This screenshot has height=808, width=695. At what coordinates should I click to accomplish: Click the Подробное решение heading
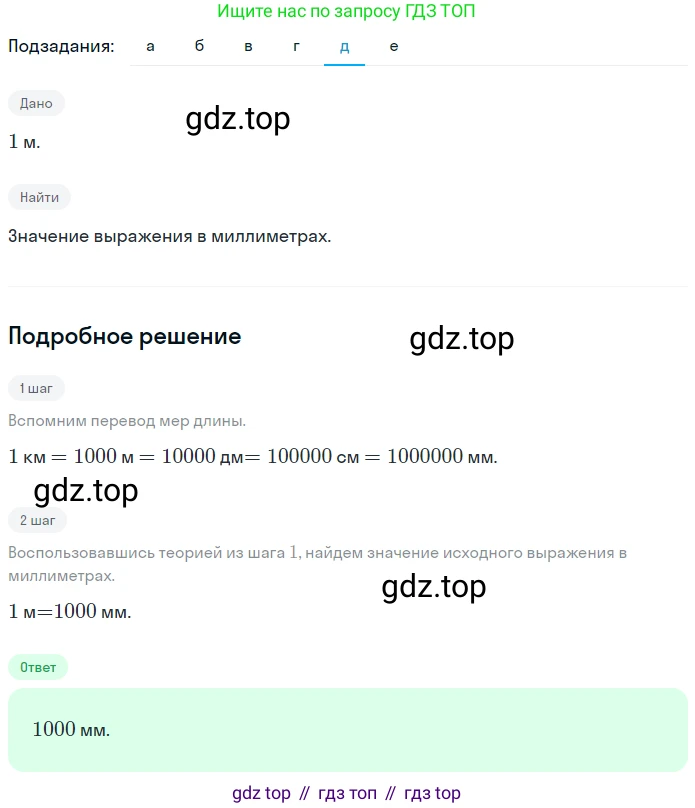(x=125, y=336)
